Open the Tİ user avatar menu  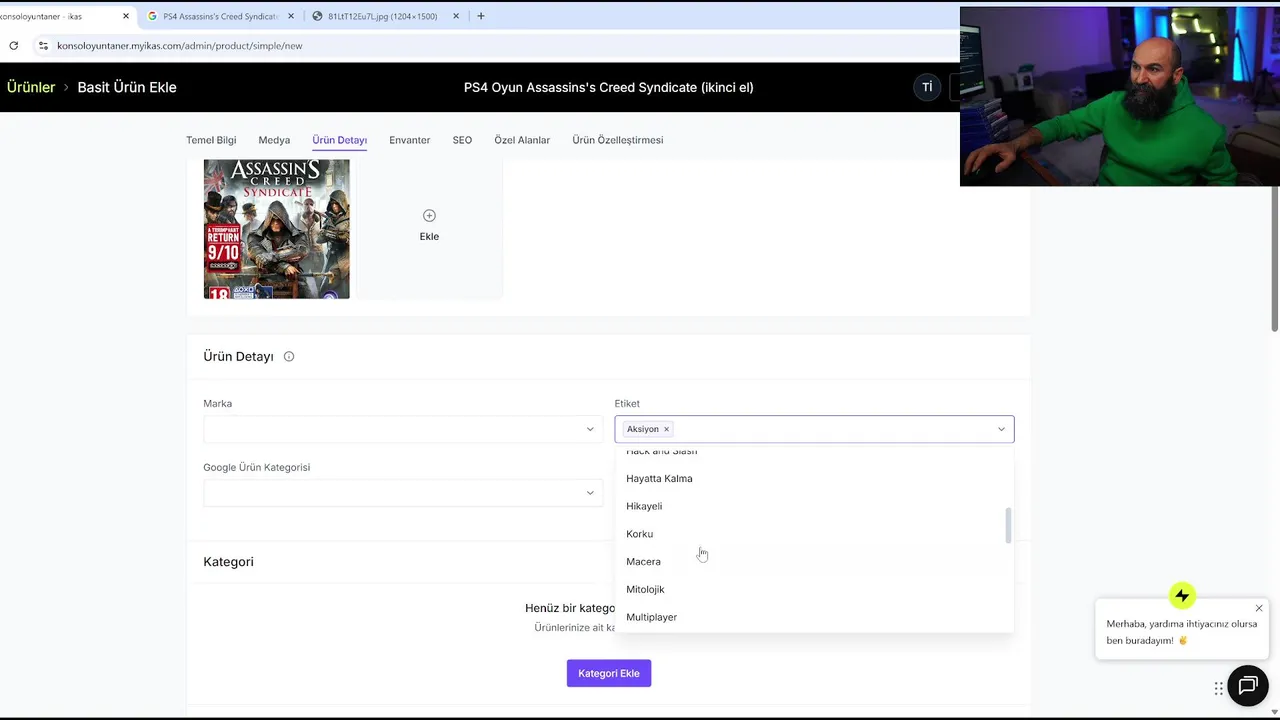927,87
